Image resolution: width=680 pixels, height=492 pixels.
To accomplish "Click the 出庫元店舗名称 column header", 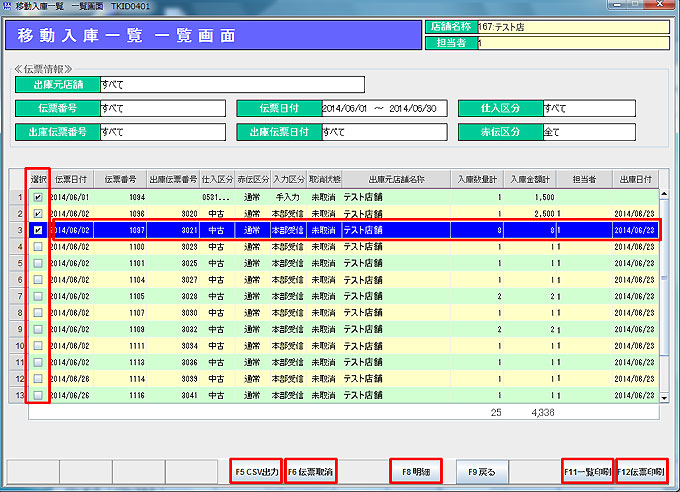I will 396,179.
